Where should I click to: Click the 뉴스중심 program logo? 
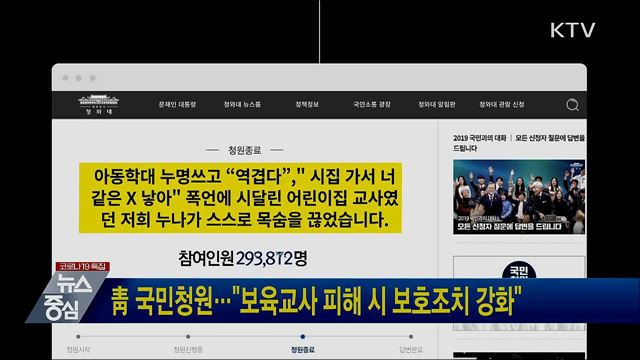click(68, 297)
